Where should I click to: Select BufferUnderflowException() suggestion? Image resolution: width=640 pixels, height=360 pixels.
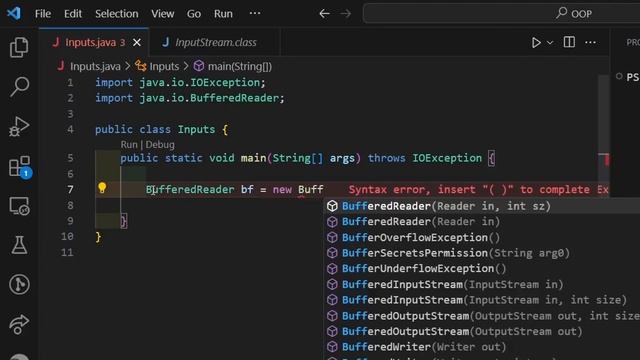click(x=482, y=269)
